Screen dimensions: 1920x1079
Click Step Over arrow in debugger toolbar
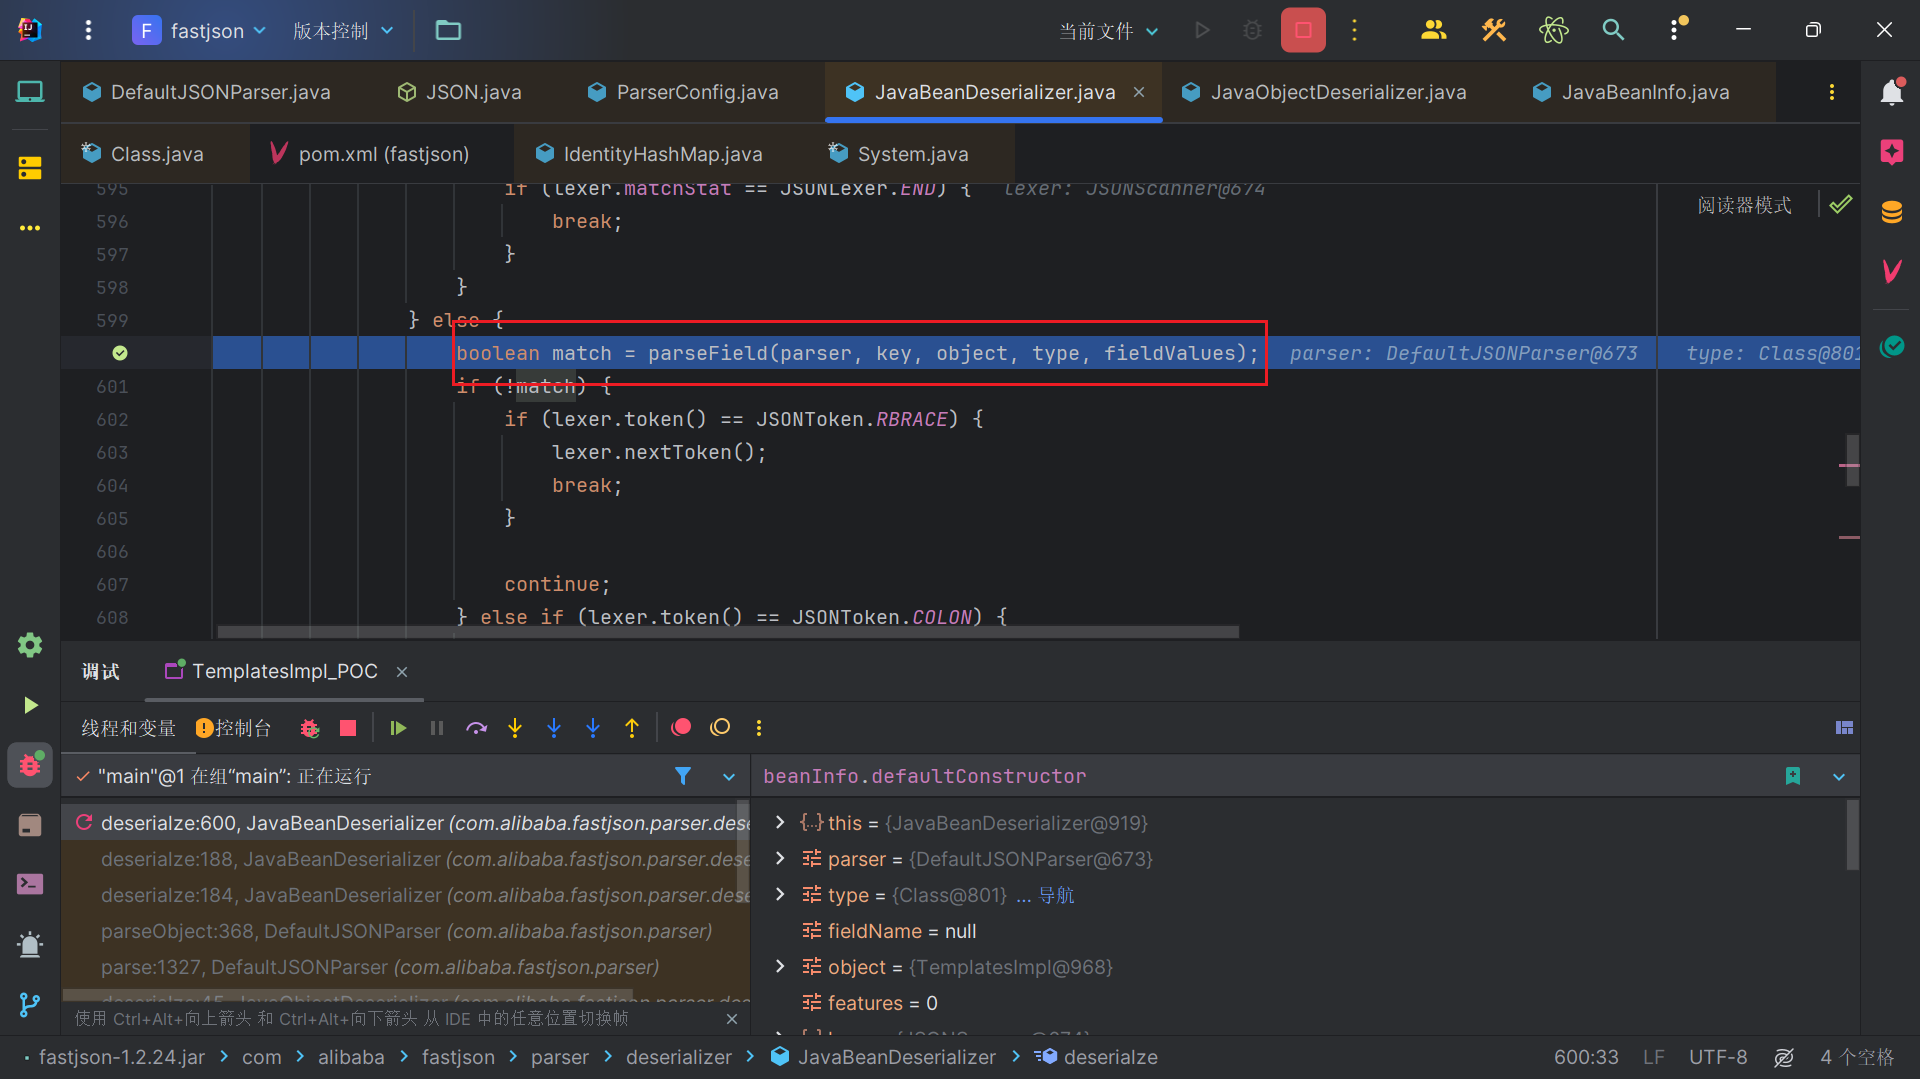pos(476,728)
